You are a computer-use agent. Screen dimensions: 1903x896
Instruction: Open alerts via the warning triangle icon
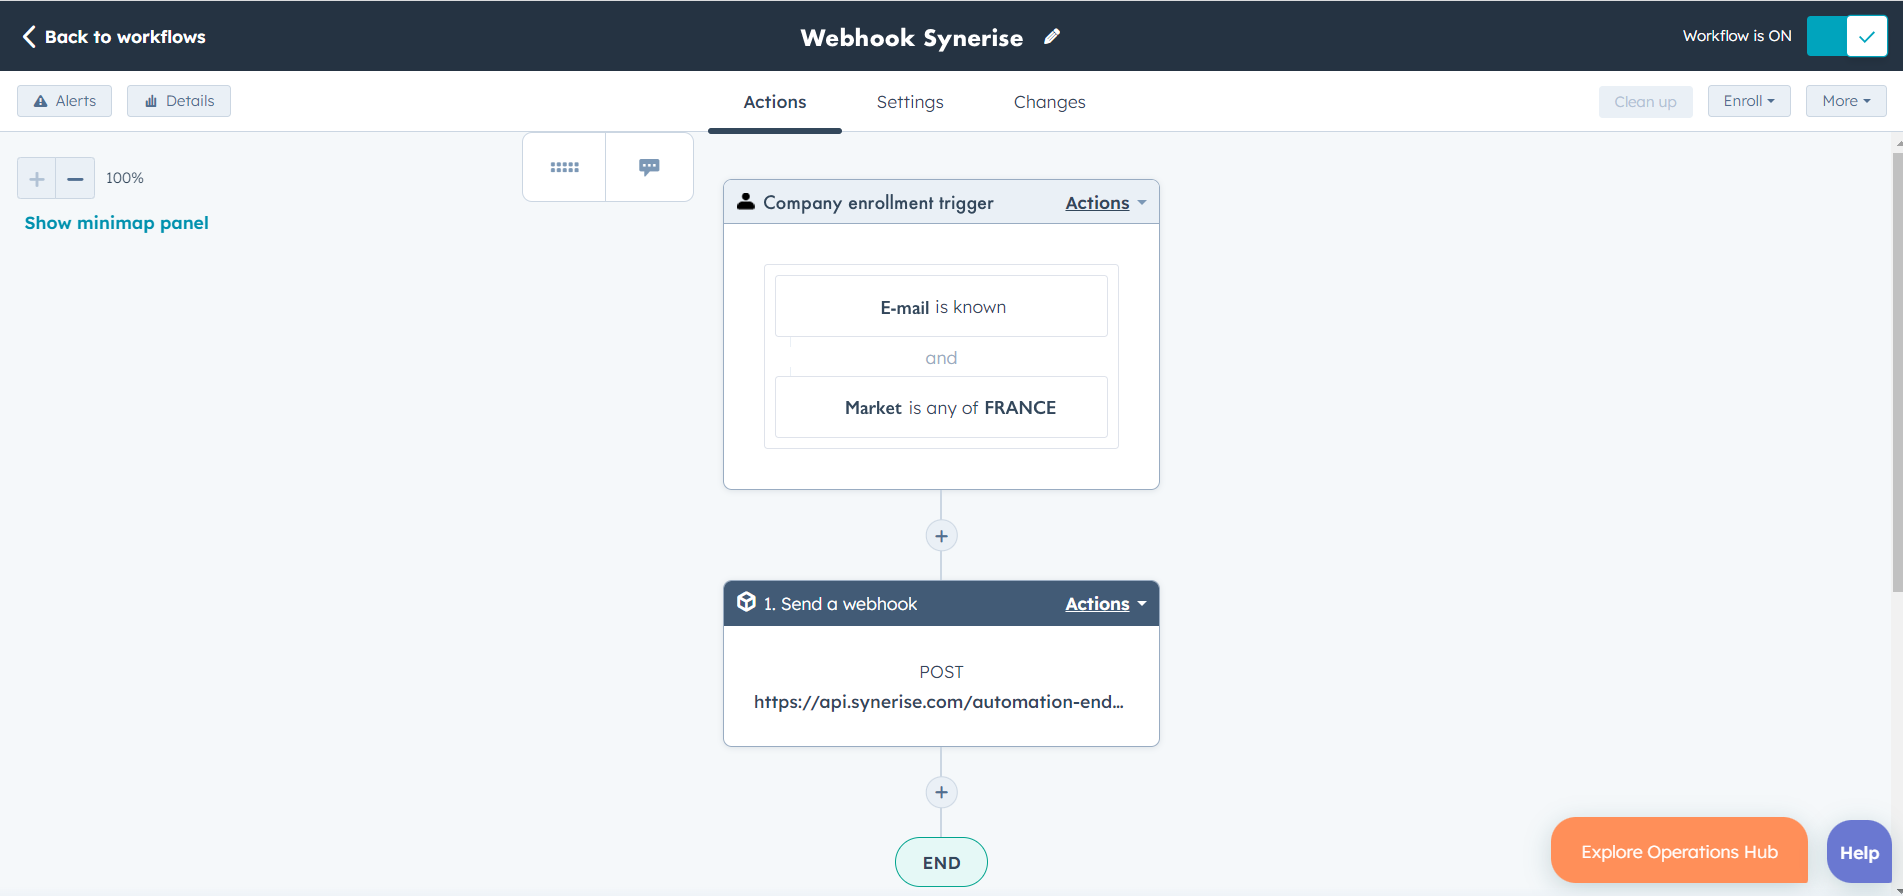point(41,100)
